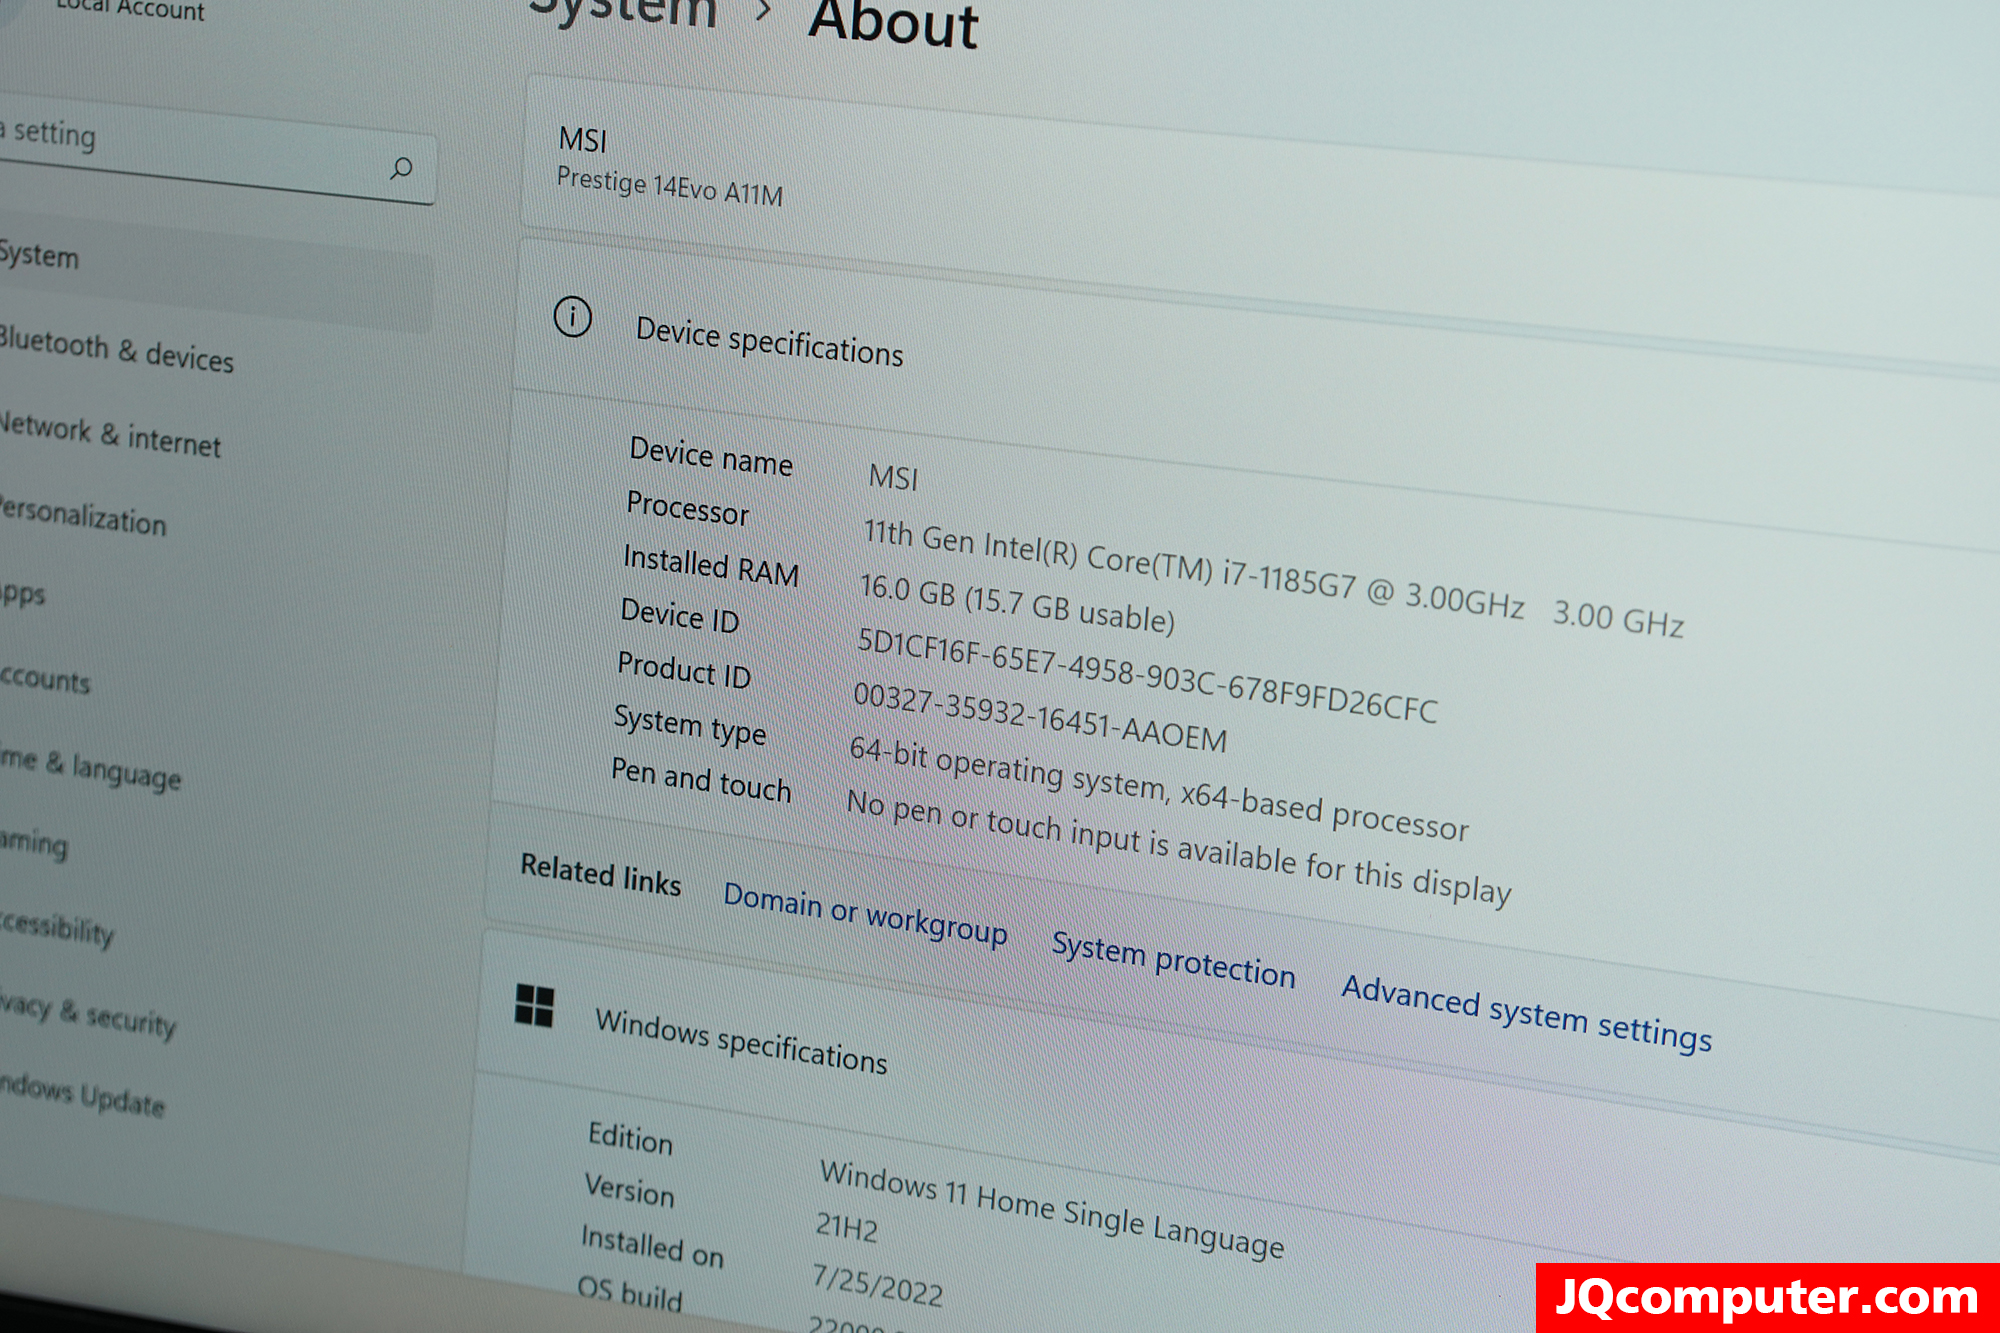Click the Processor label
Viewport: 2000px width, 1333px height.
(687, 507)
